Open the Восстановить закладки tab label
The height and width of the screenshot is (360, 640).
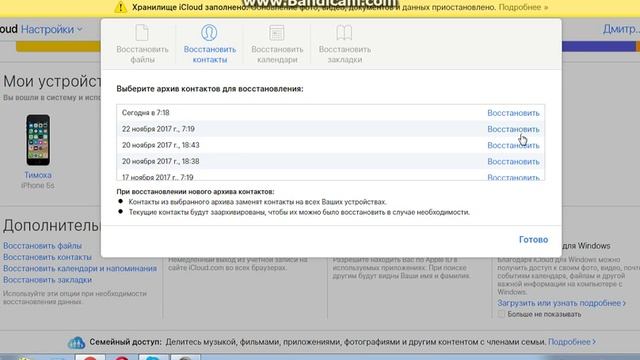[x=345, y=54]
